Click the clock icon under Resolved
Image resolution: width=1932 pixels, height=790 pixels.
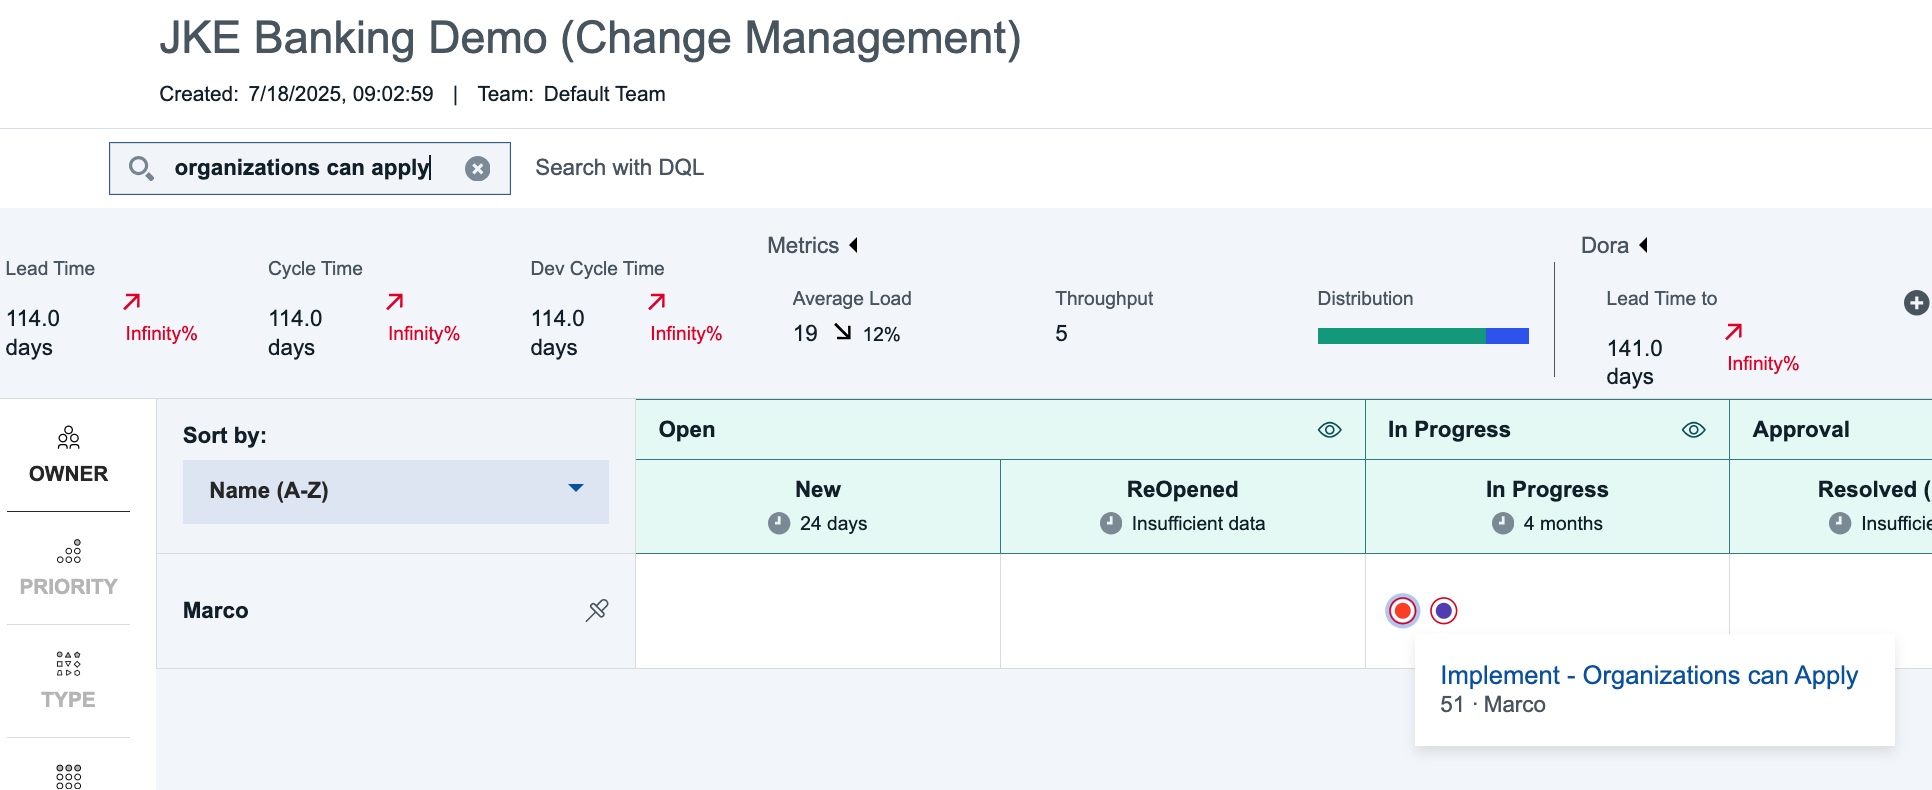[1840, 523]
